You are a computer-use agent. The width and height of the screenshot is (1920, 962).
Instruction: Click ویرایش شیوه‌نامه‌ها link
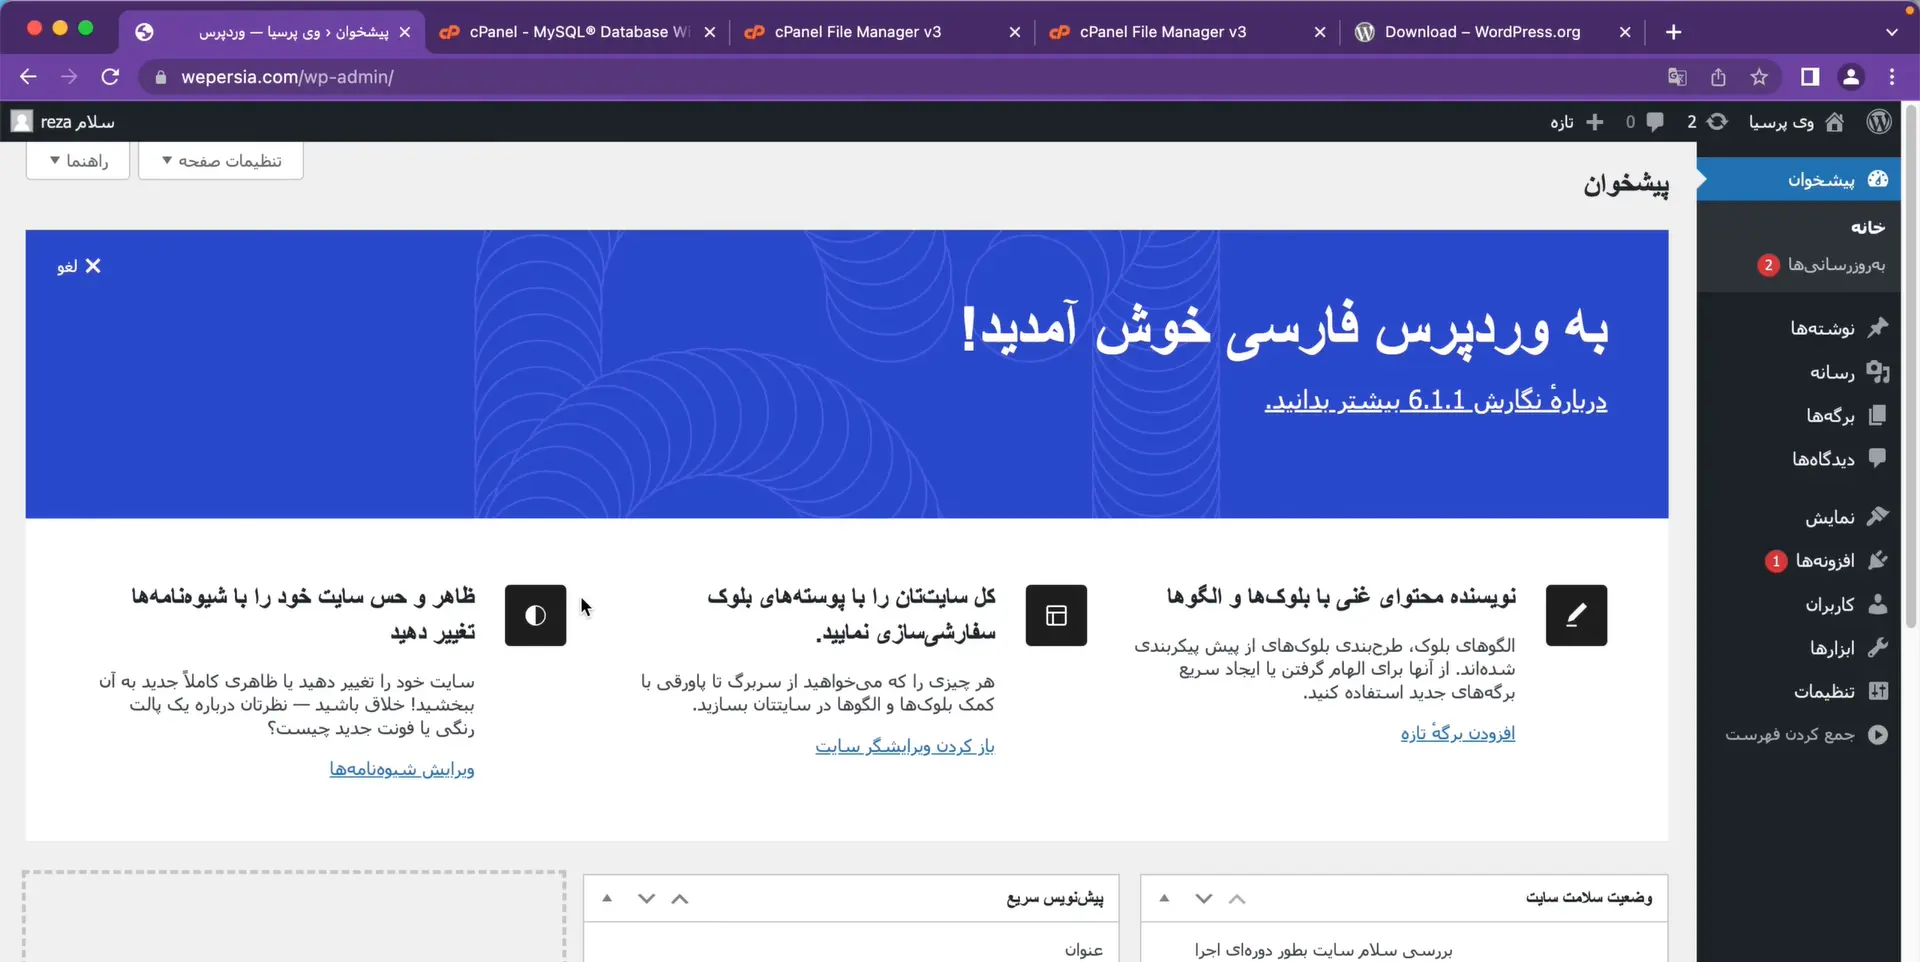click(402, 769)
